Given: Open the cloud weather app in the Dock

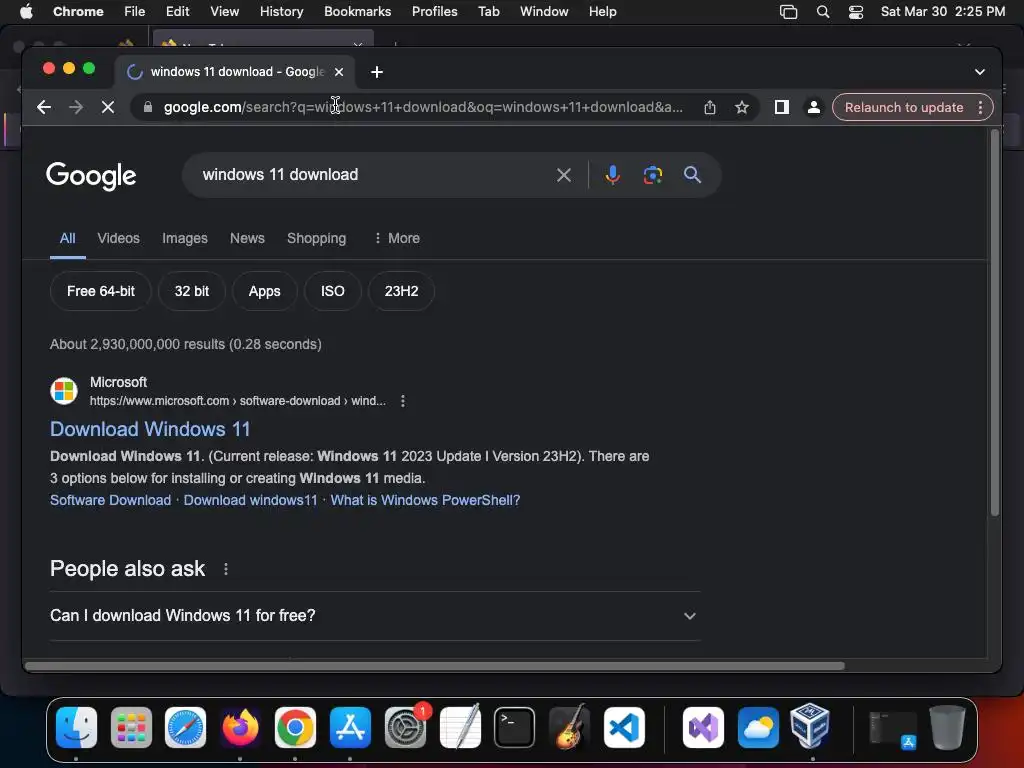Looking at the screenshot, I should (x=758, y=727).
